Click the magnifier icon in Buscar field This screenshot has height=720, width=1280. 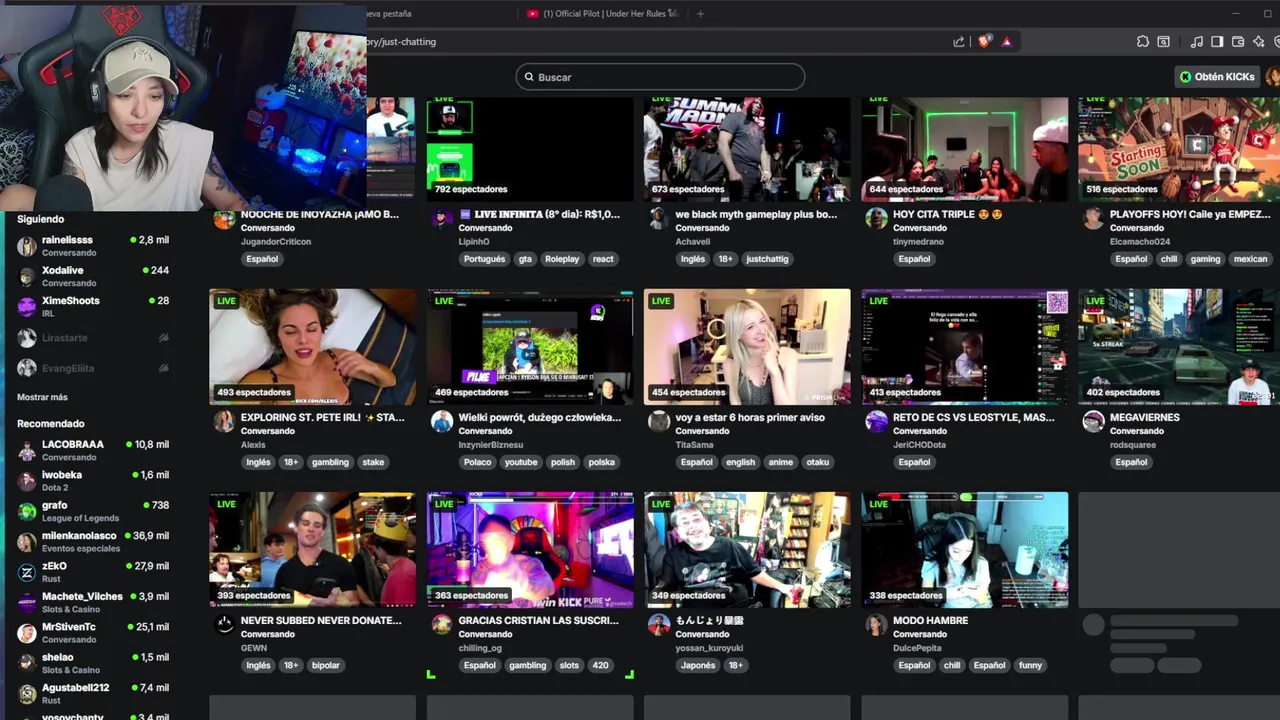529,77
